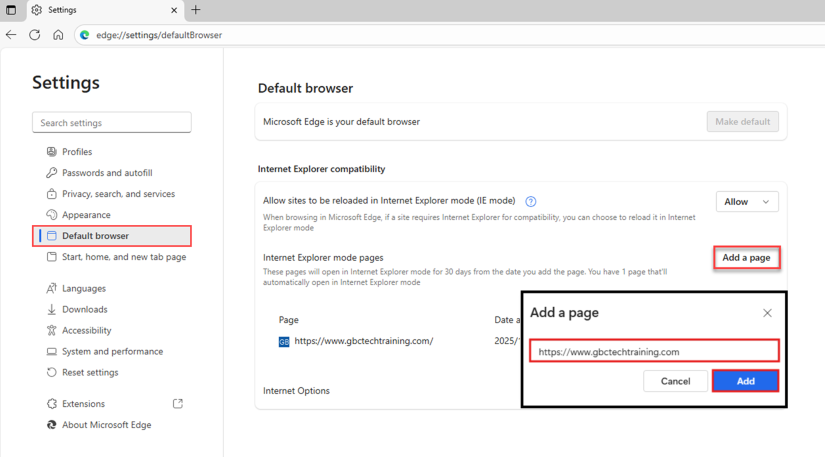Close the Add a page dialog

click(767, 313)
